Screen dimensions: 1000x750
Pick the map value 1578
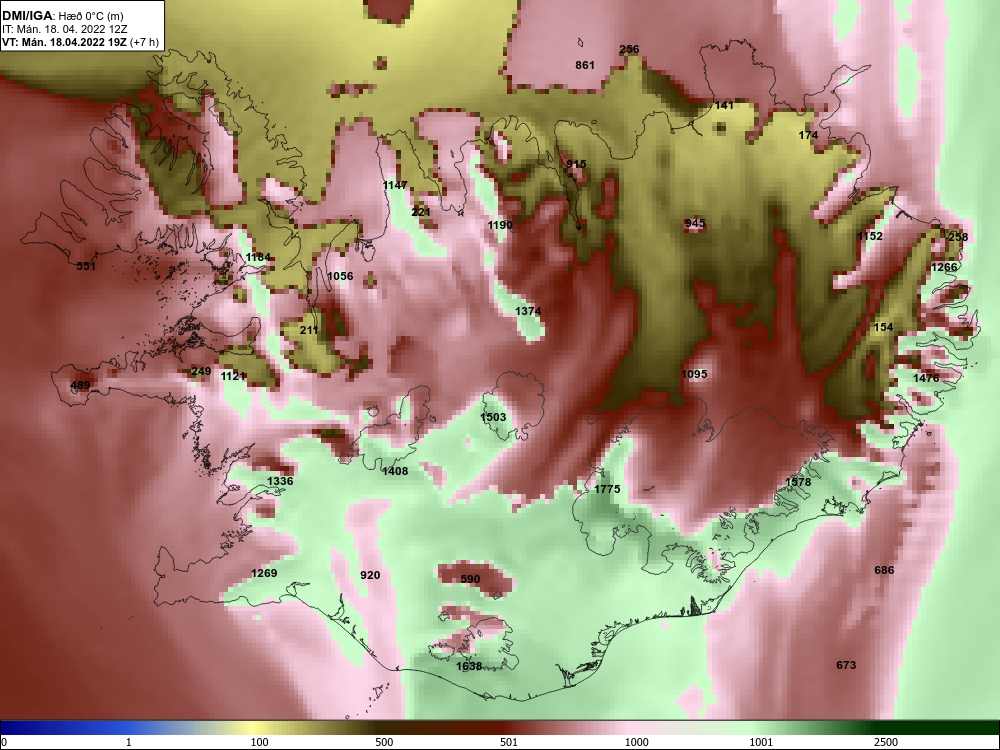(x=798, y=482)
